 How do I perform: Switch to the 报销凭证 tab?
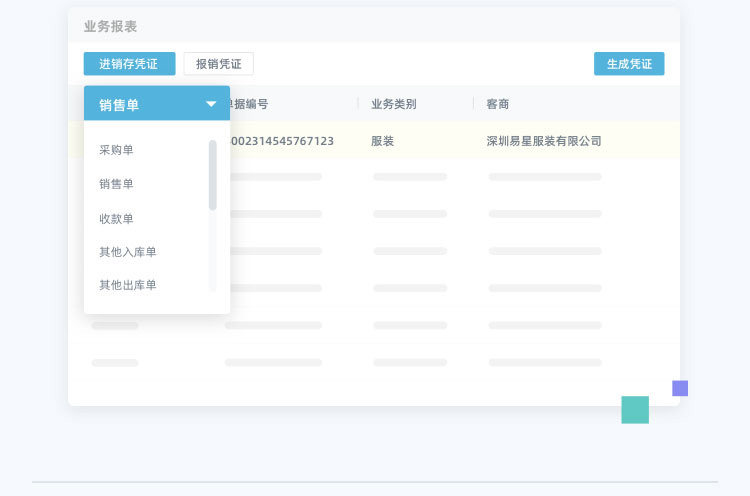pos(219,64)
